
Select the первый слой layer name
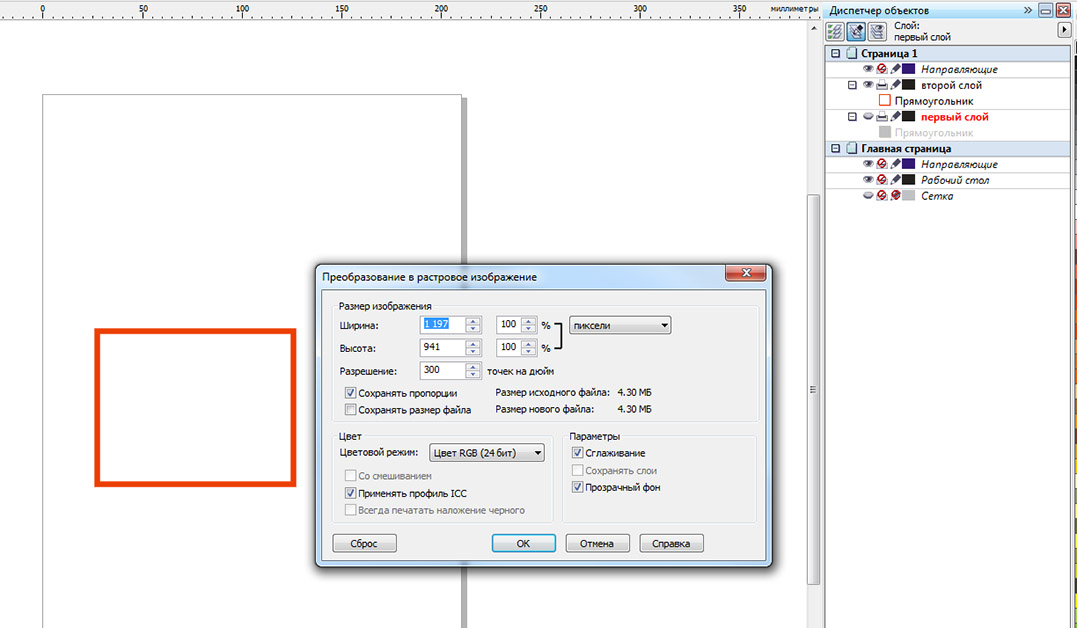[955, 117]
